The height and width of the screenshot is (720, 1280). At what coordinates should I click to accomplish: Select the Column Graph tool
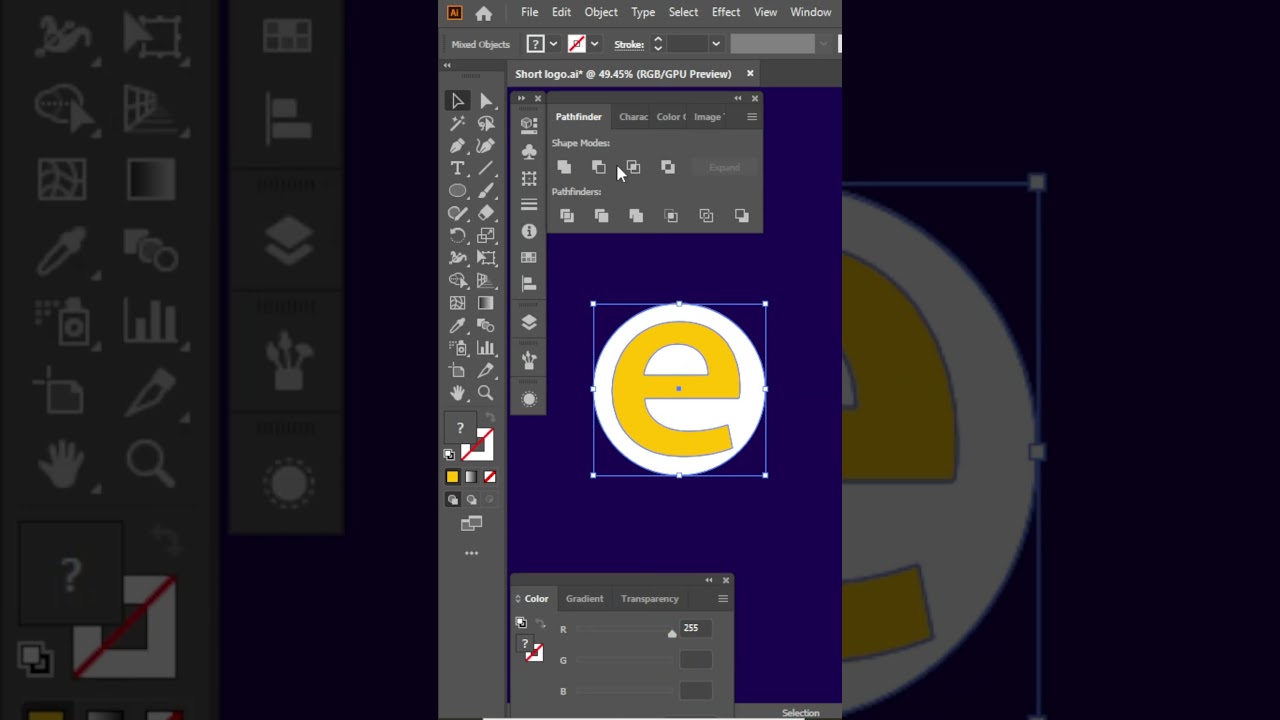(486, 348)
